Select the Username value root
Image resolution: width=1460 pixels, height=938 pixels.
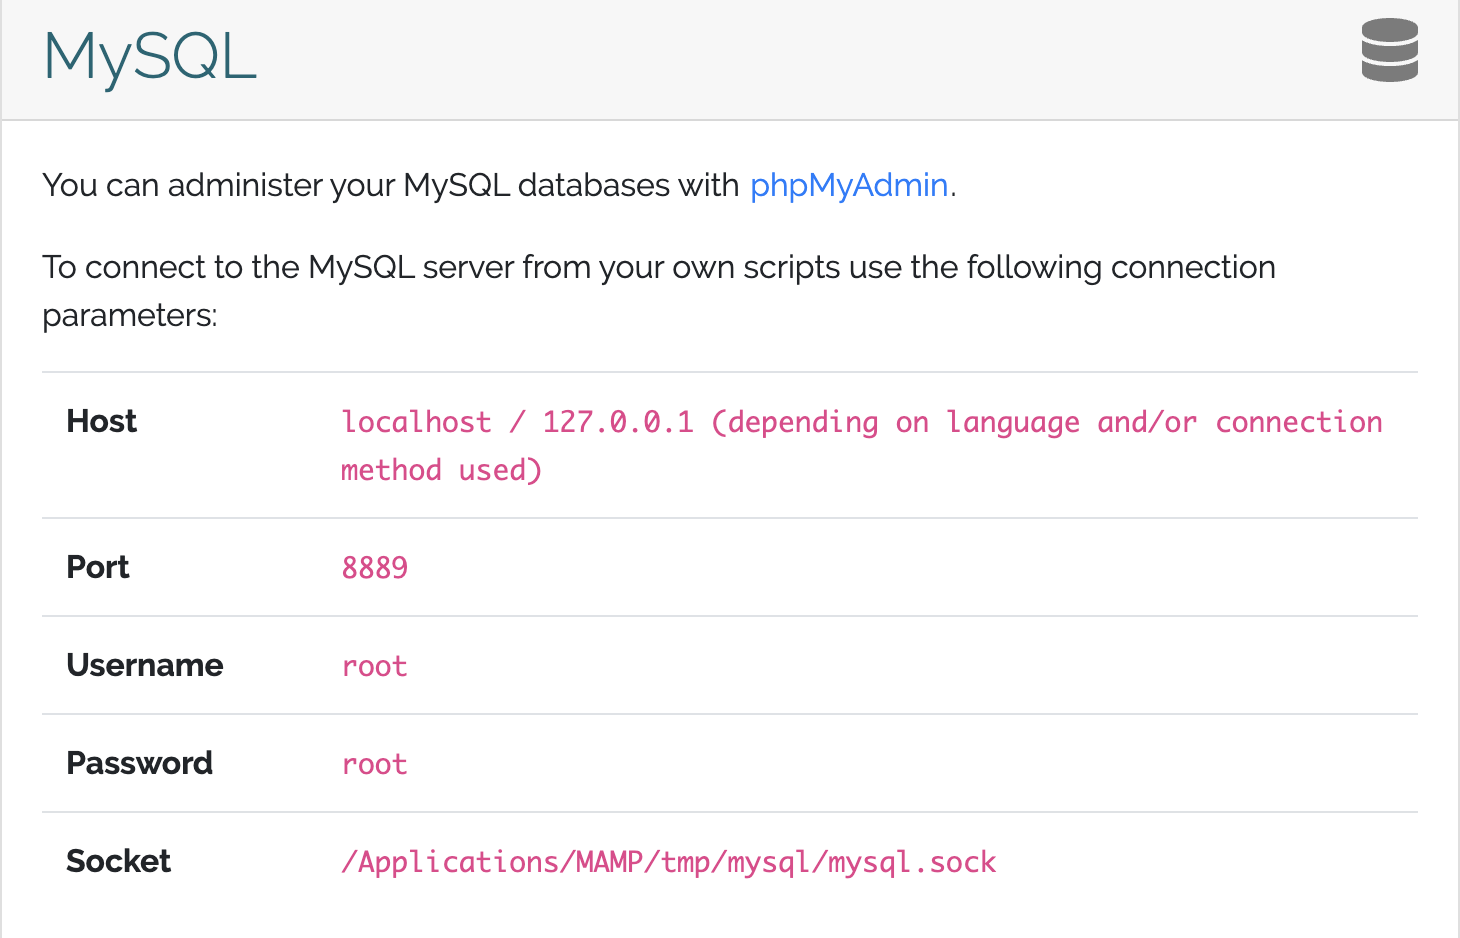coord(374,665)
